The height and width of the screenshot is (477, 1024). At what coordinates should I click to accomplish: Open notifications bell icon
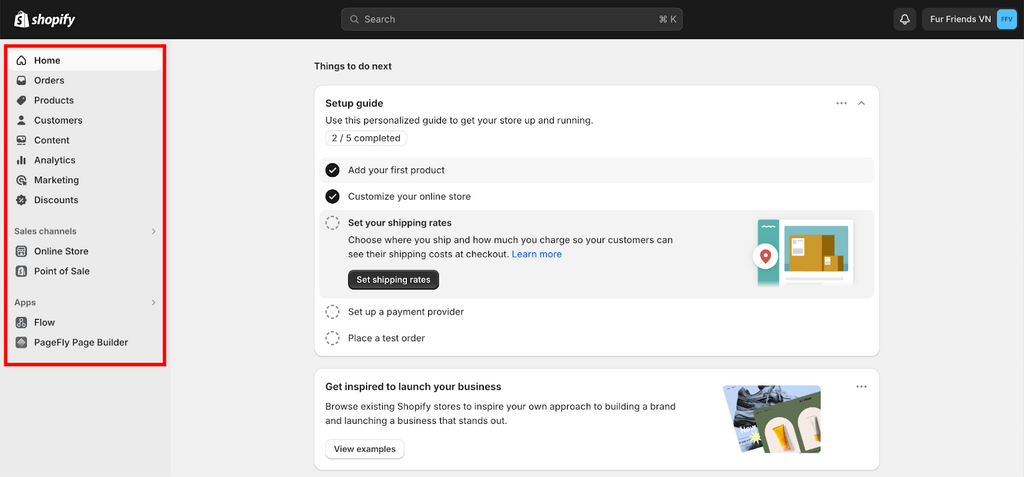(904, 20)
